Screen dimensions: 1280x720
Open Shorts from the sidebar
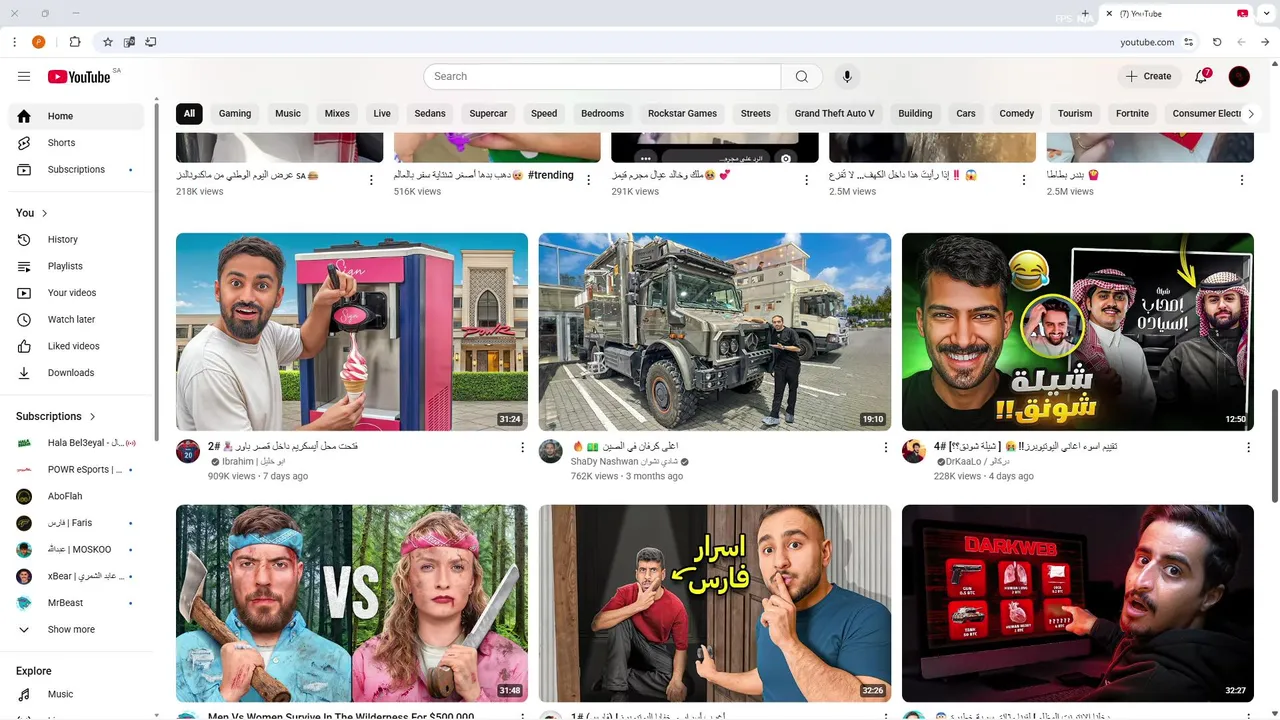[77, 143]
